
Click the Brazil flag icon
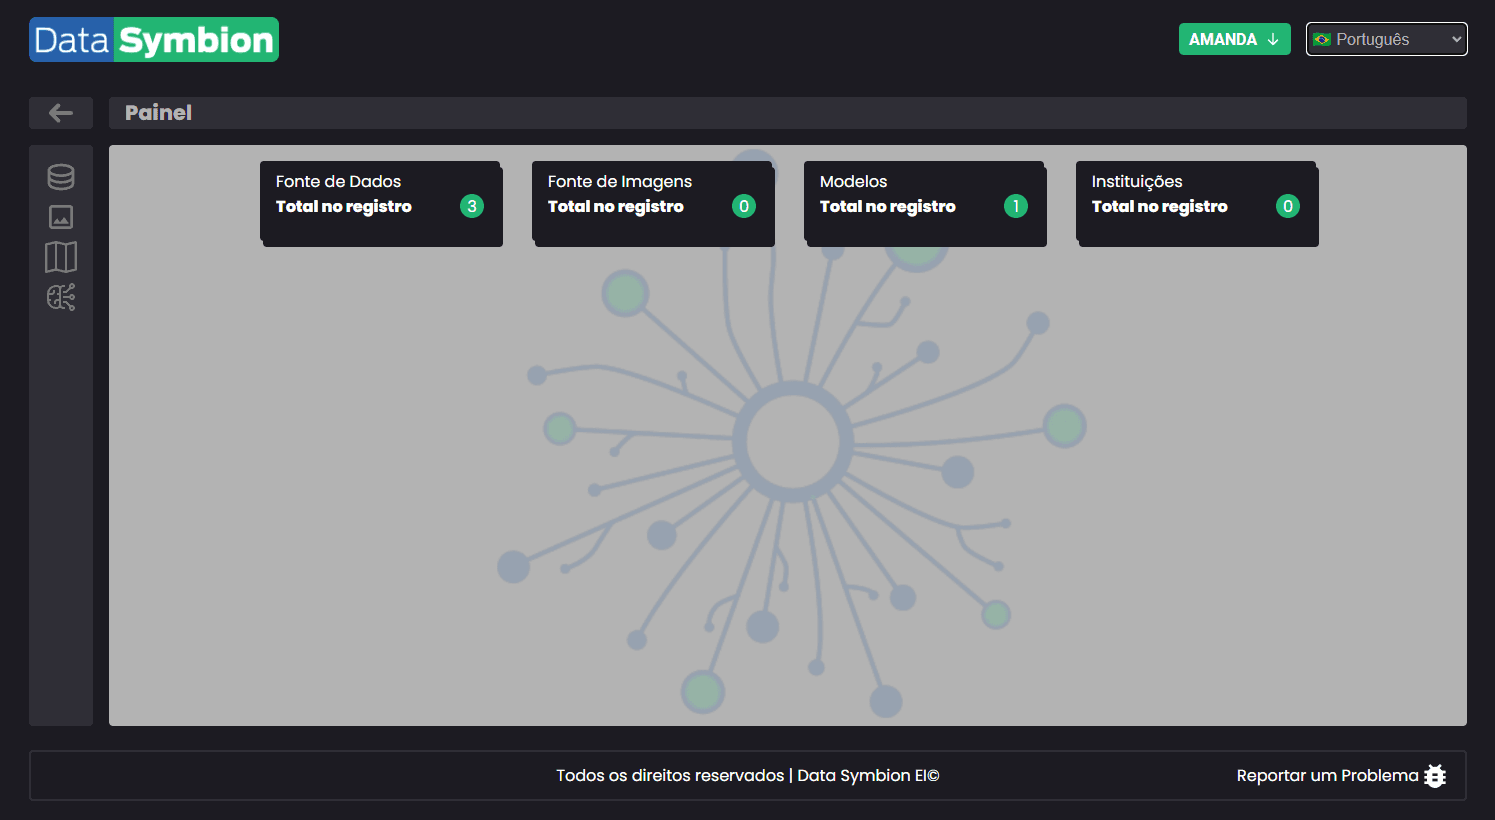click(x=1322, y=40)
